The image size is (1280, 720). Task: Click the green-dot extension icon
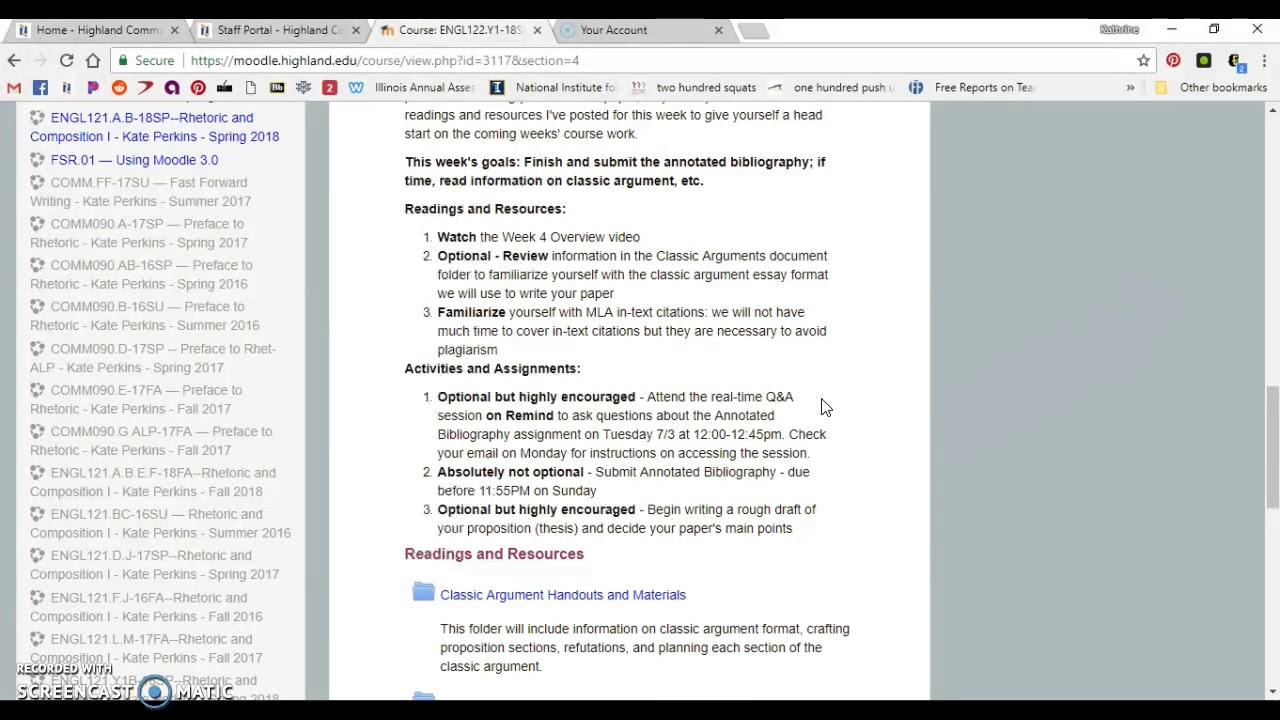pyautogui.click(x=1203, y=61)
